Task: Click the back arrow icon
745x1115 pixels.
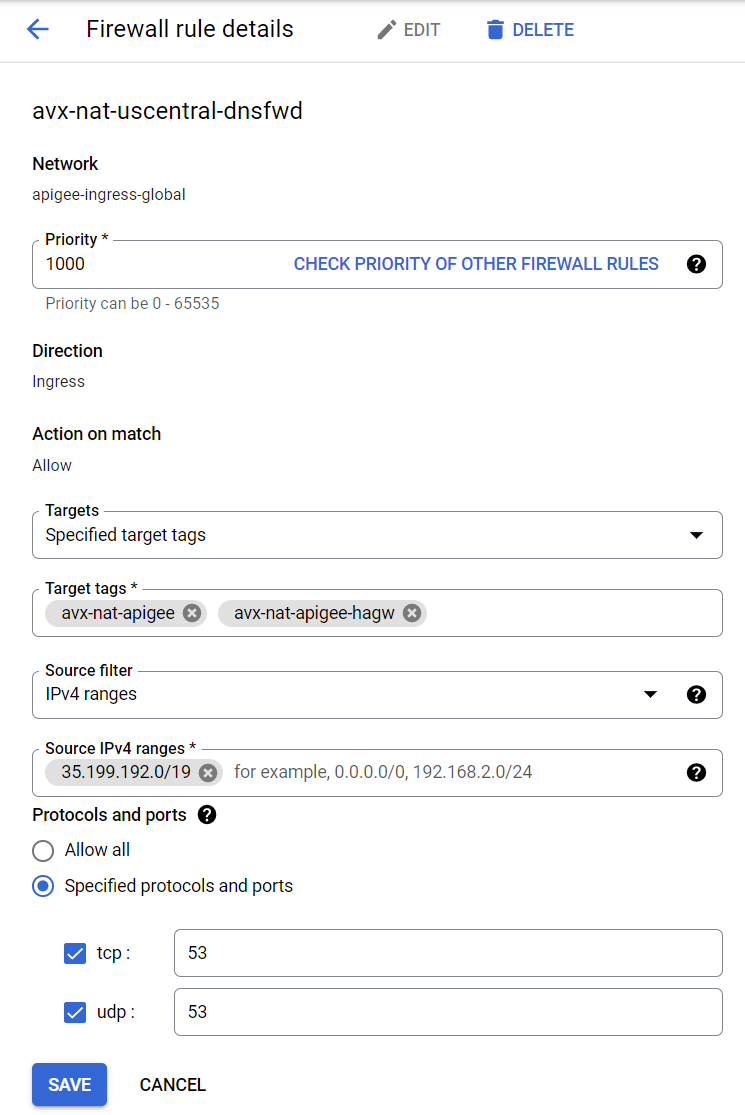Action: click(38, 30)
